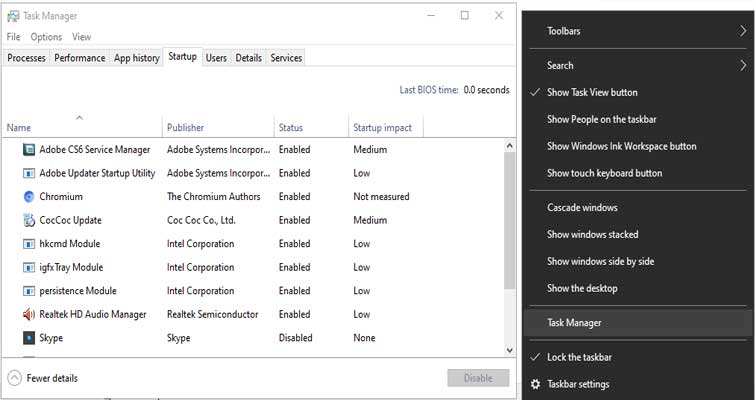The height and width of the screenshot is (400, 755).
Task: Switch to the Processes tab
Action: (x=26, y=58)
